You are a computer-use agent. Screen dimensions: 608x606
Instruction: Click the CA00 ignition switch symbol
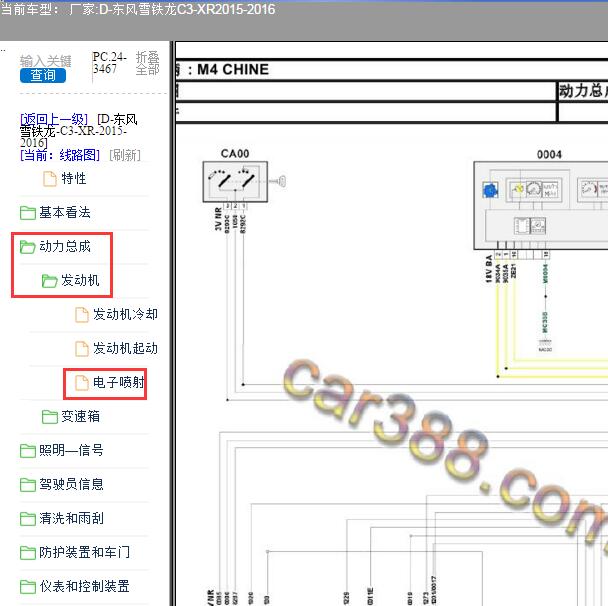coord(235,182)
